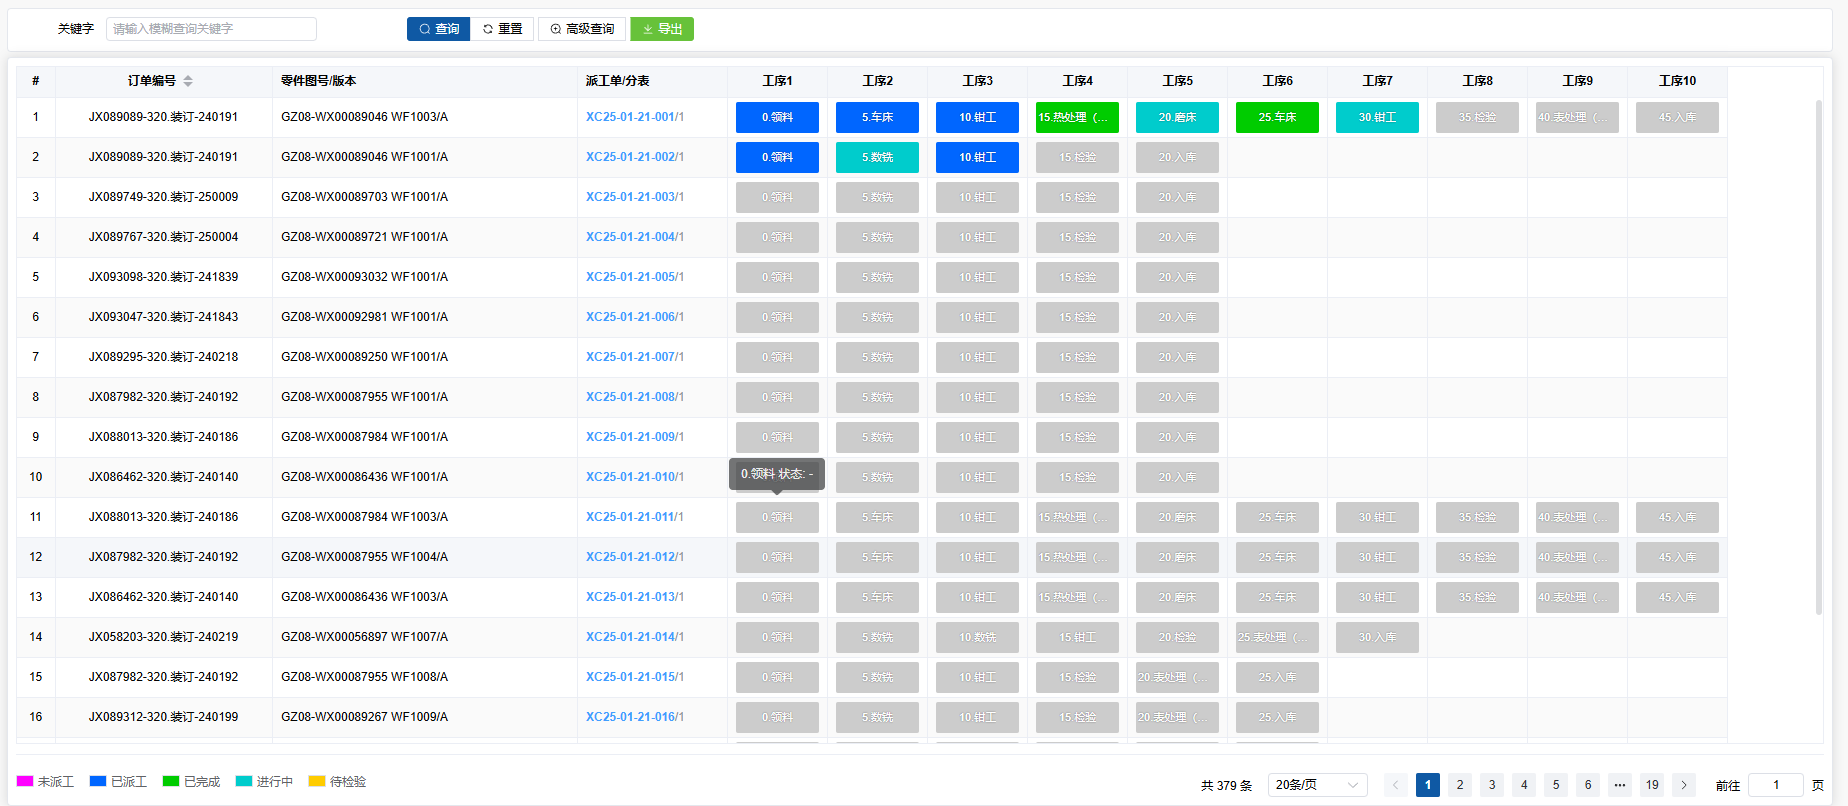Export the table with 导出
The image size is (1848, 806).
coord(662,29)
